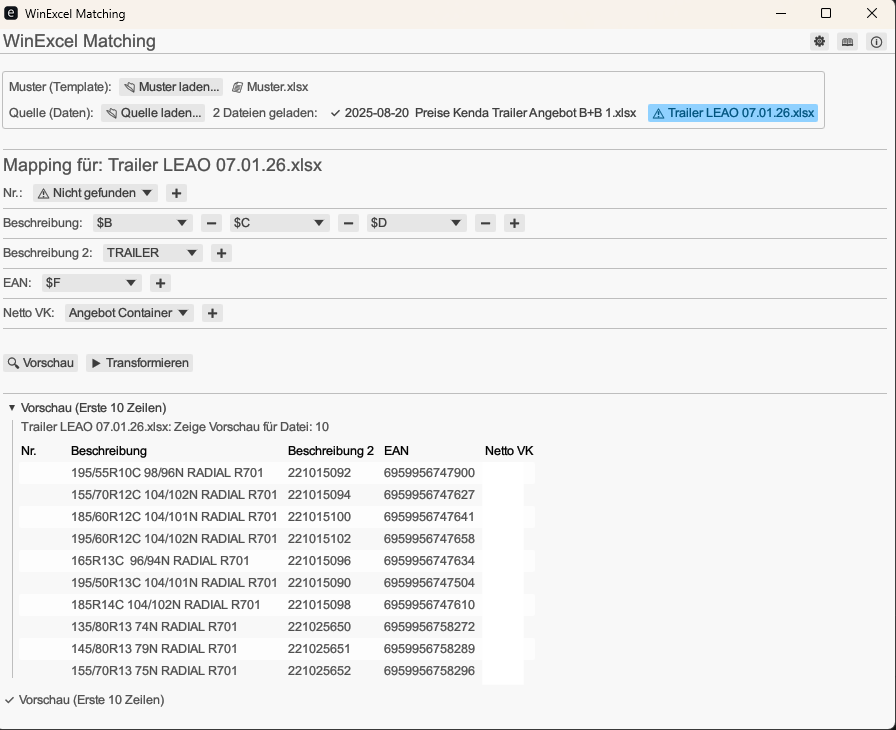Add another EAN column mapping
Screen dimensions: 896x730
pyautogui.click(x=159, y=282)
